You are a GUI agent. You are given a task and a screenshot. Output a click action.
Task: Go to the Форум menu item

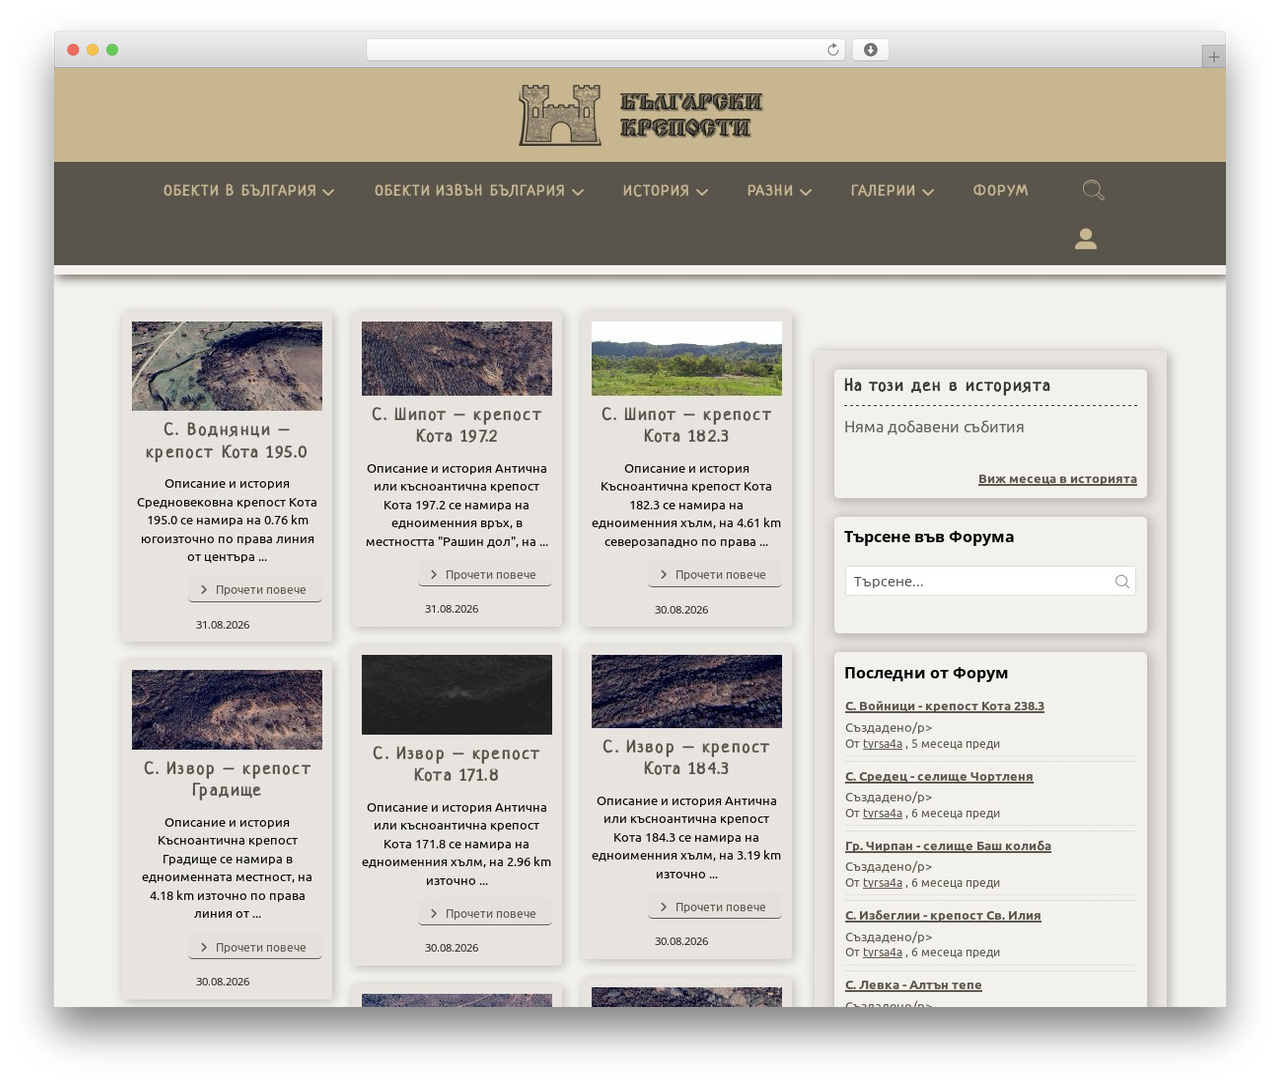pos(1000,190)
